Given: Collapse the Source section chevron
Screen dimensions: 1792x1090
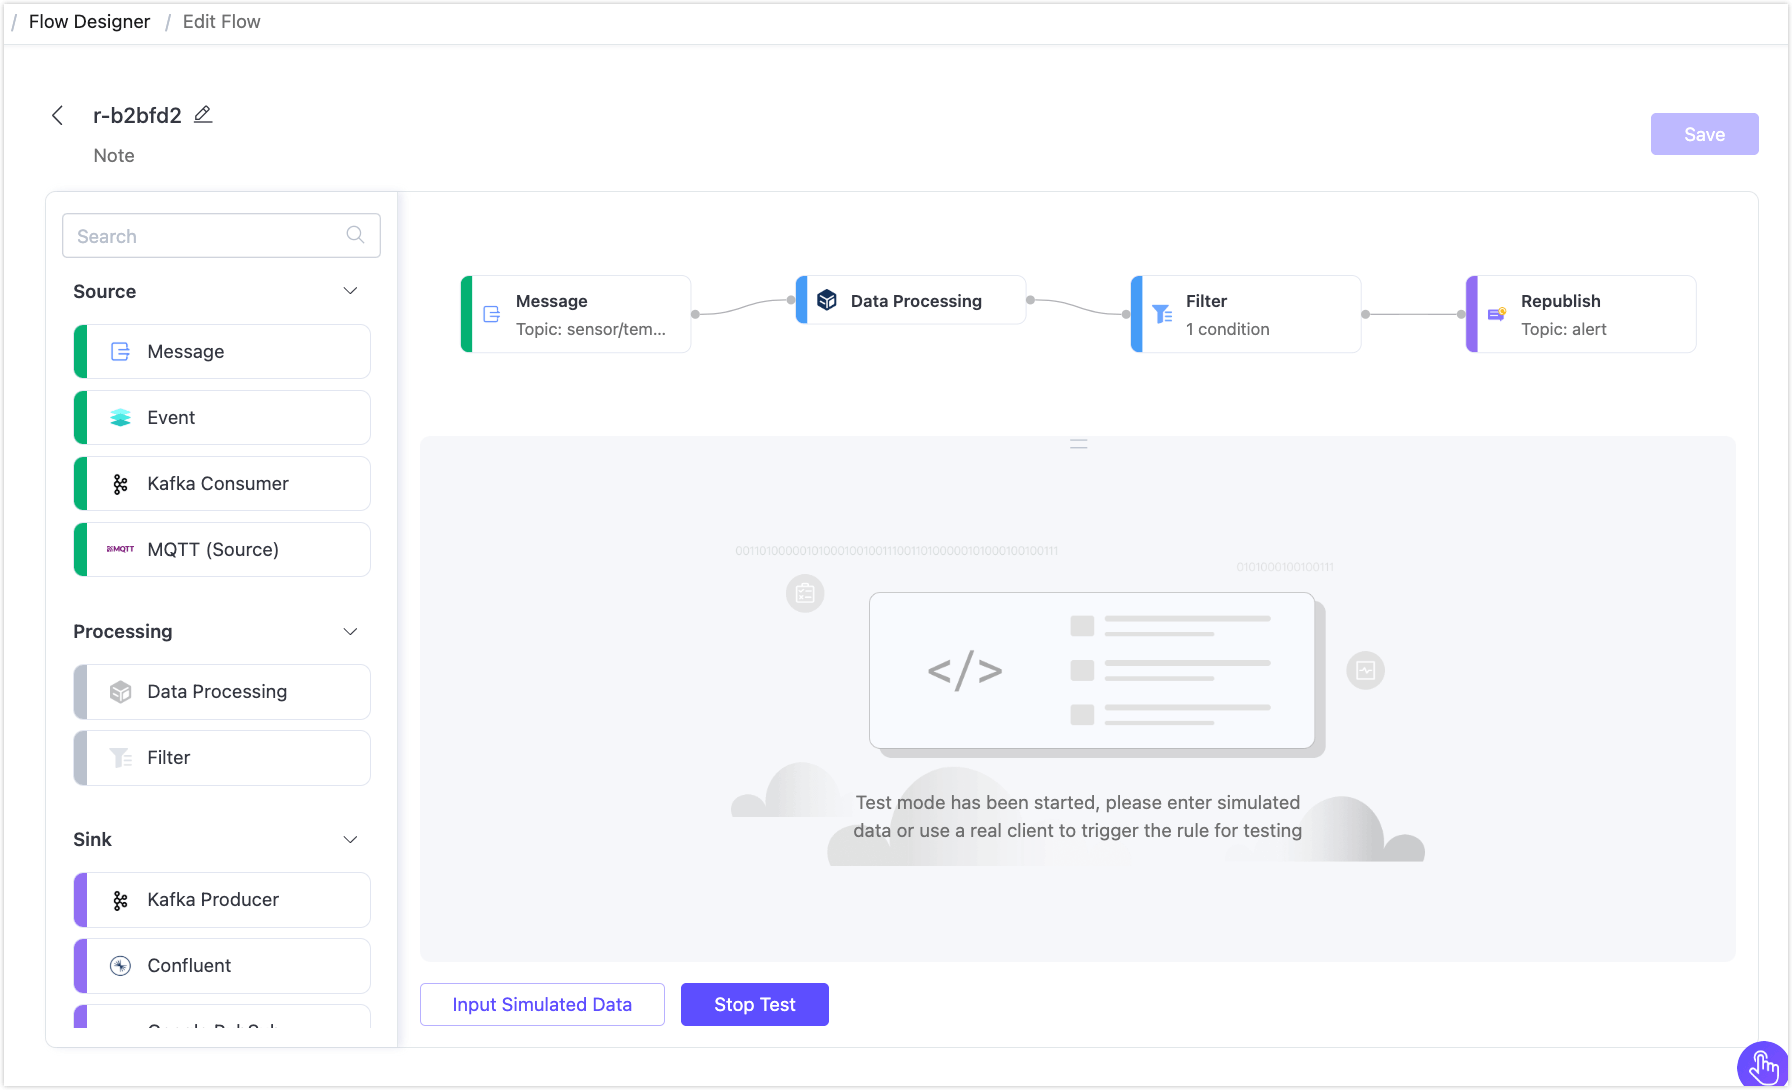Looking at the screenshot, I should coord(350,291).
